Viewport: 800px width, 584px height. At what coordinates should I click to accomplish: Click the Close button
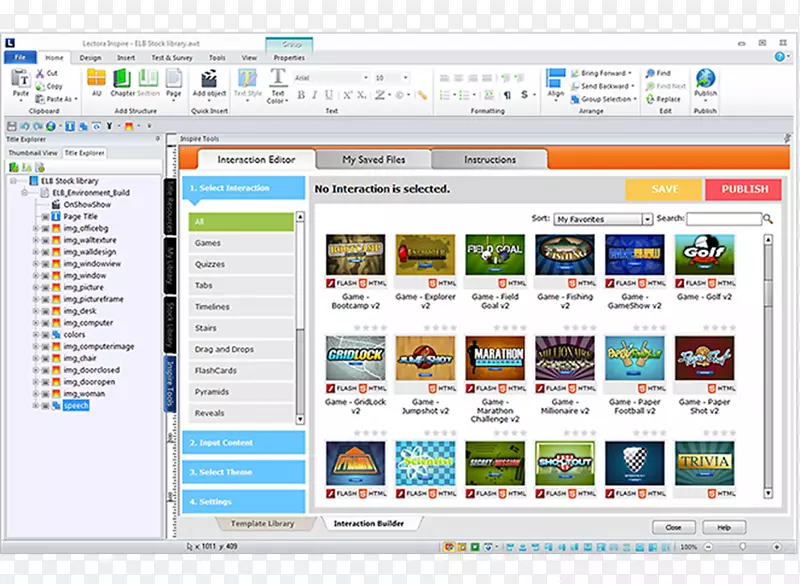tap(673, 527)
